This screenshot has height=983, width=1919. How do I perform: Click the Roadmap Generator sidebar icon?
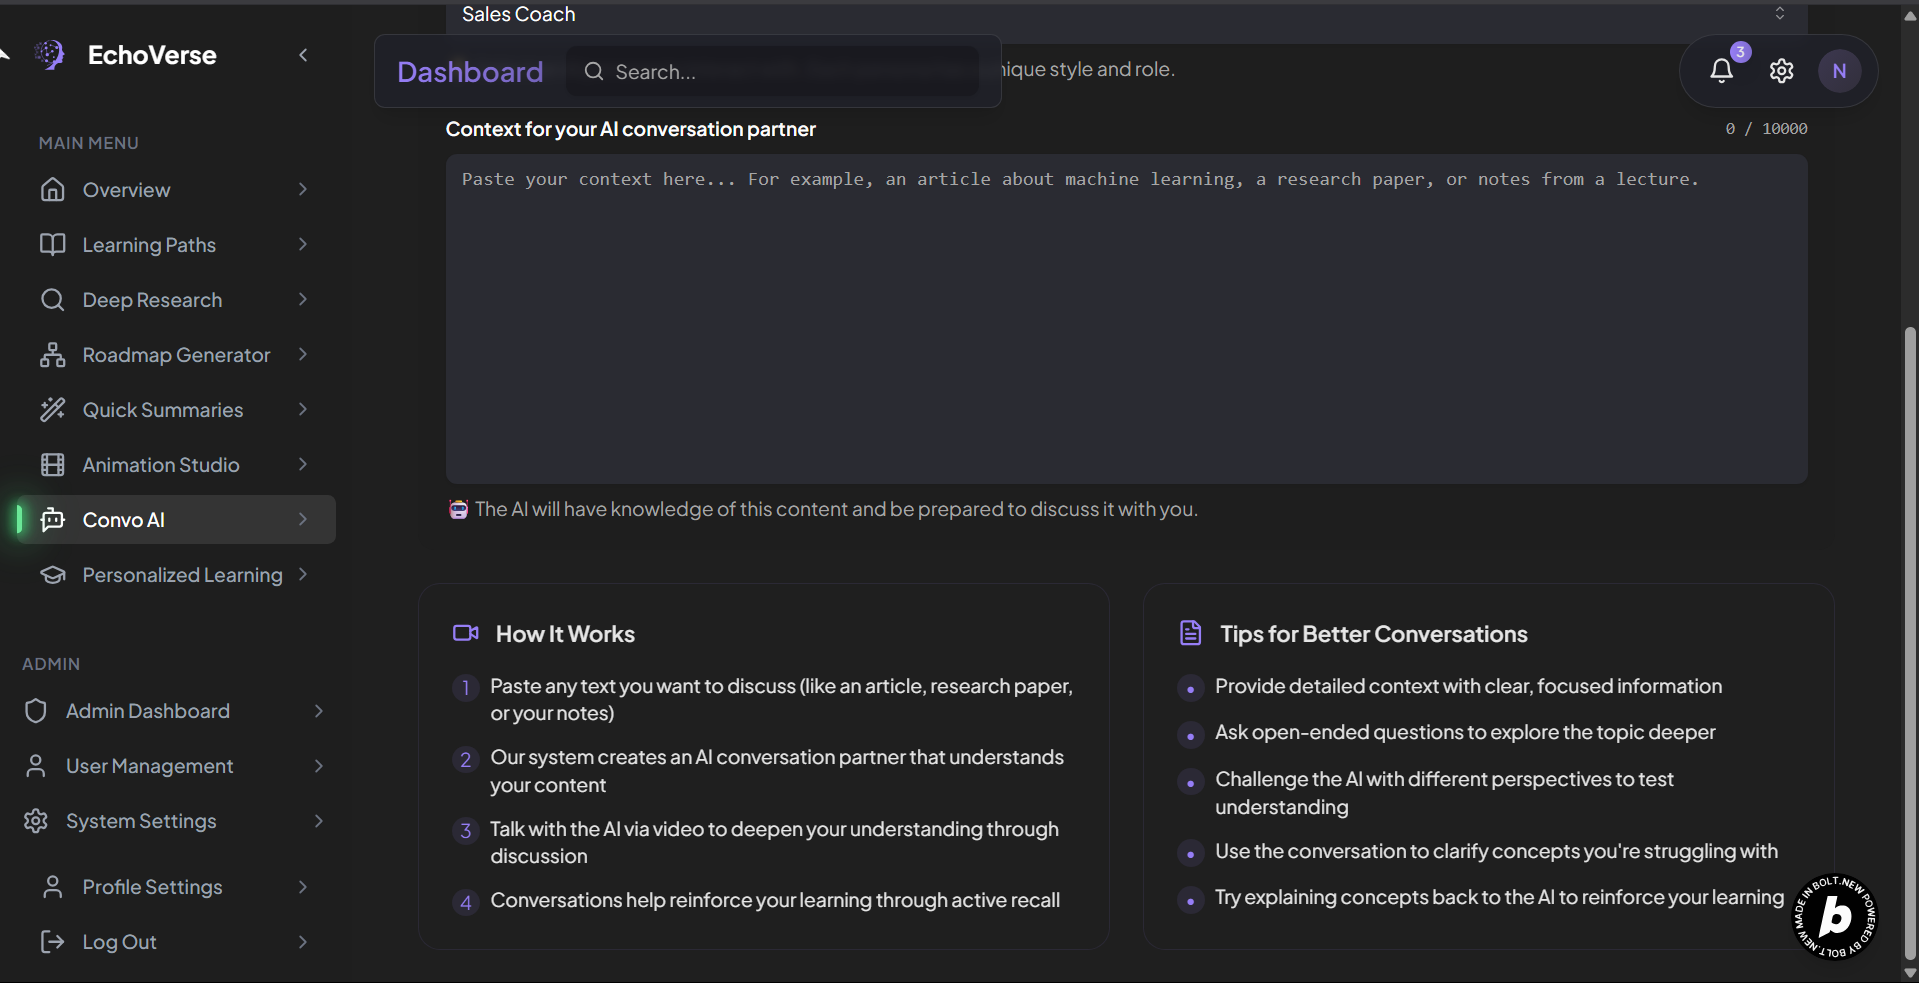tap(52, 355)
